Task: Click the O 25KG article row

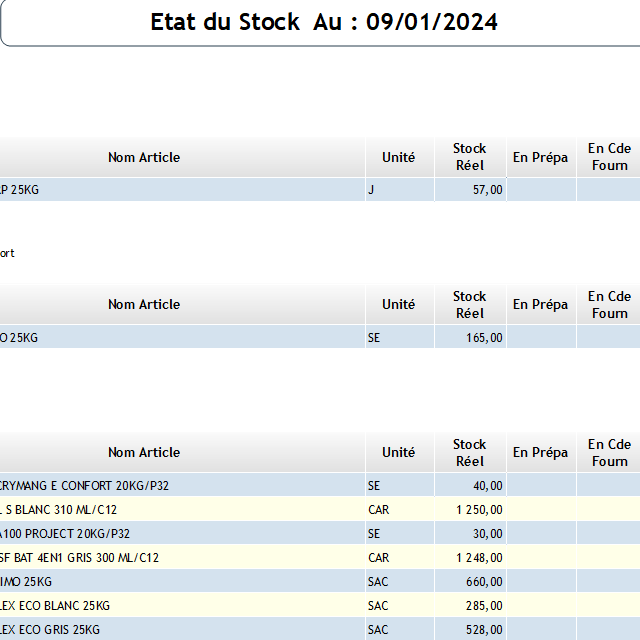Action: [19, 338]
